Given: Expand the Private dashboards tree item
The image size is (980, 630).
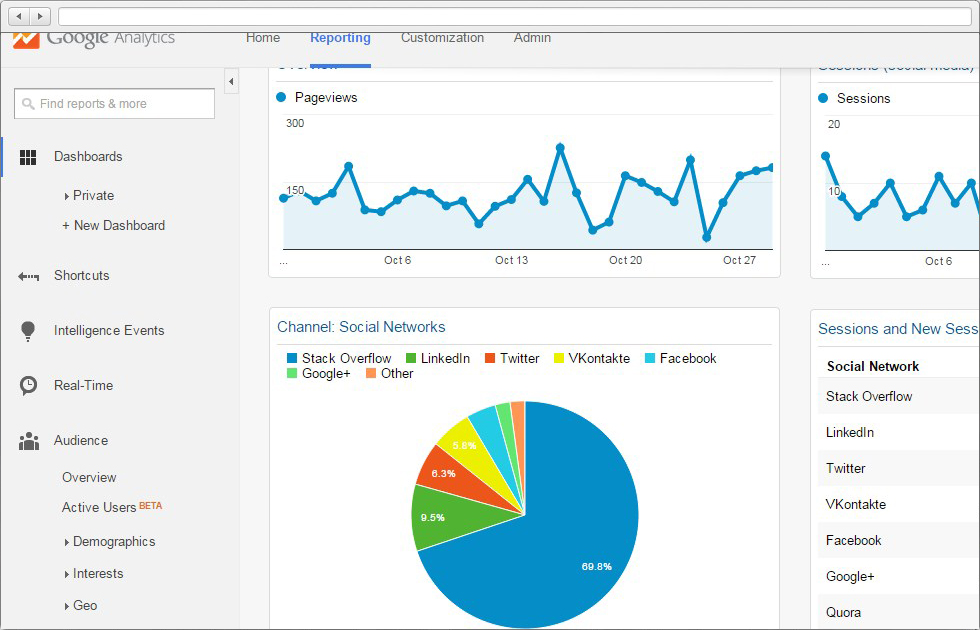Looking at the screenshot, I should coord(66,196).
